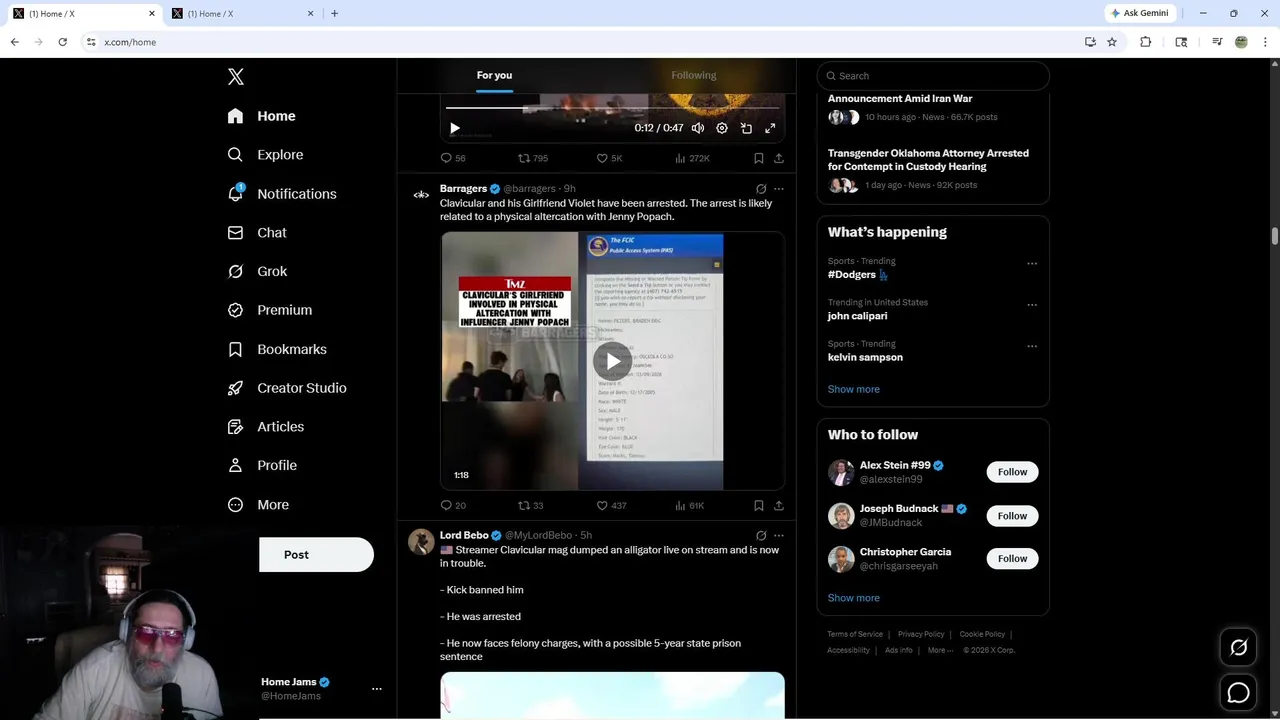Bookmark this page with star icon
This screenshot has height=720, width=1280.
(1112, 42)
